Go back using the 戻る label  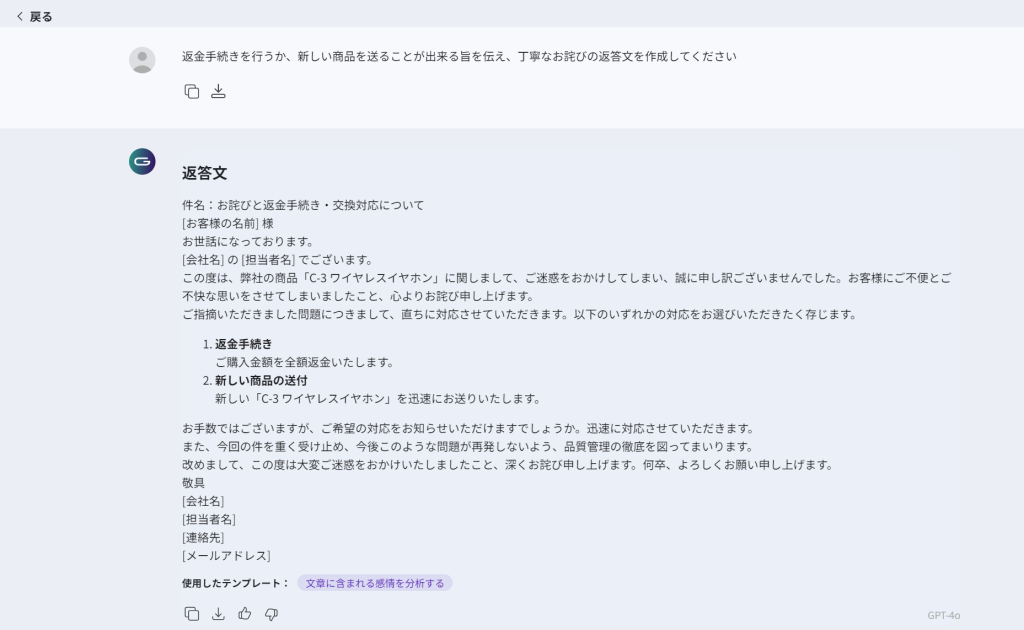[41, 16]
